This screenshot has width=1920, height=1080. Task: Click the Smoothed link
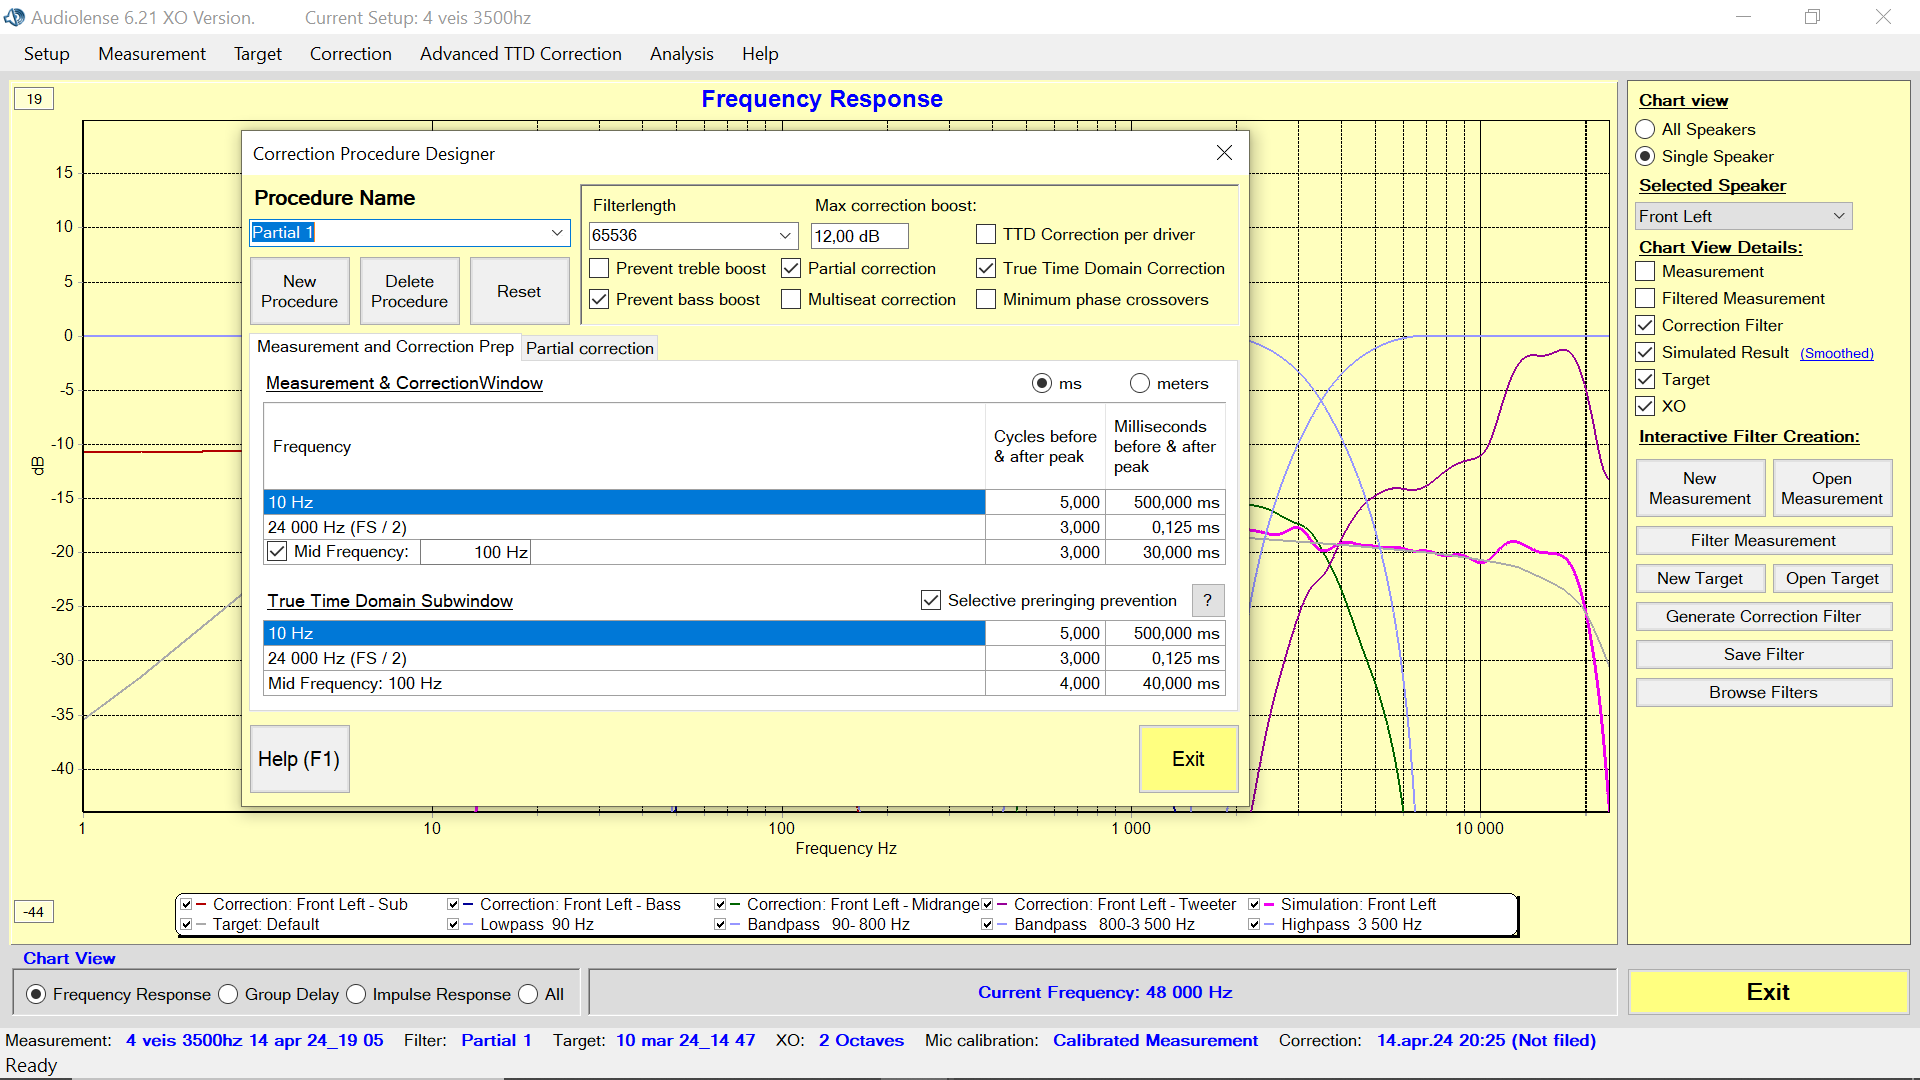tap(1836, 353)
